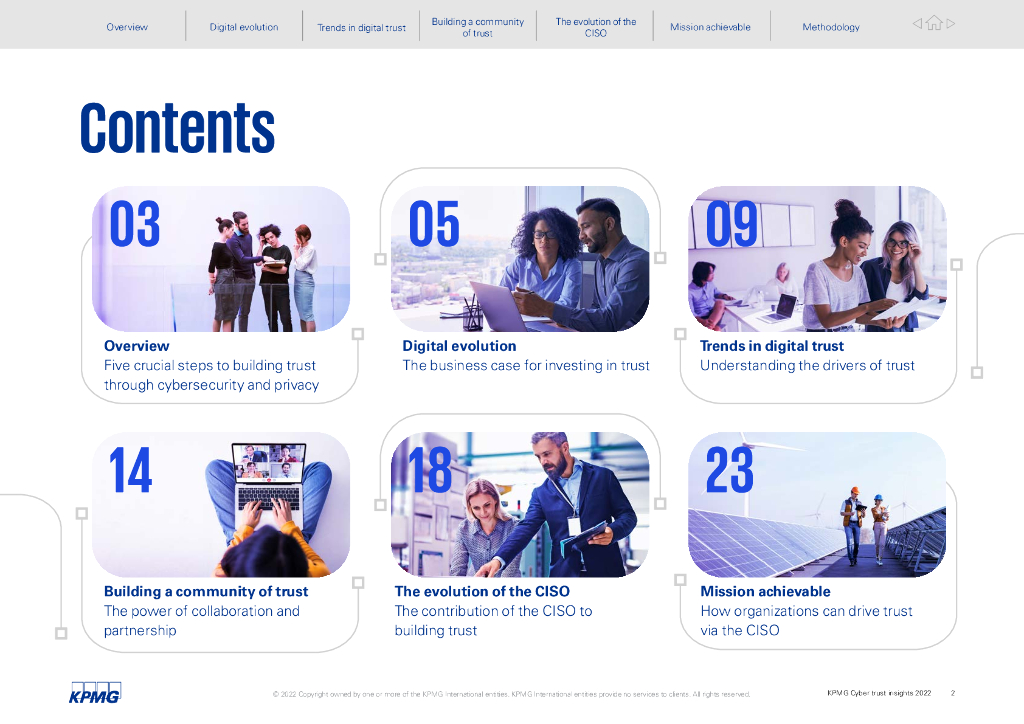Open Building a community of trust tab
Screen dimensions: 1024x724
click(x=477, y=27)
